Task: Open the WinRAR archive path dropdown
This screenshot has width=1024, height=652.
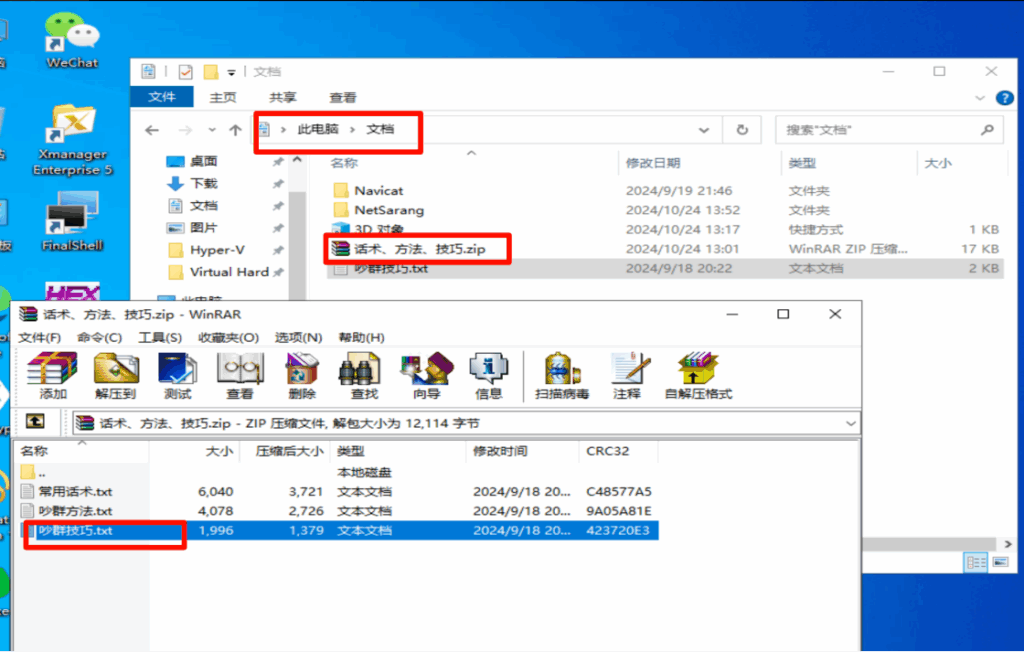Action: (852, 422)
